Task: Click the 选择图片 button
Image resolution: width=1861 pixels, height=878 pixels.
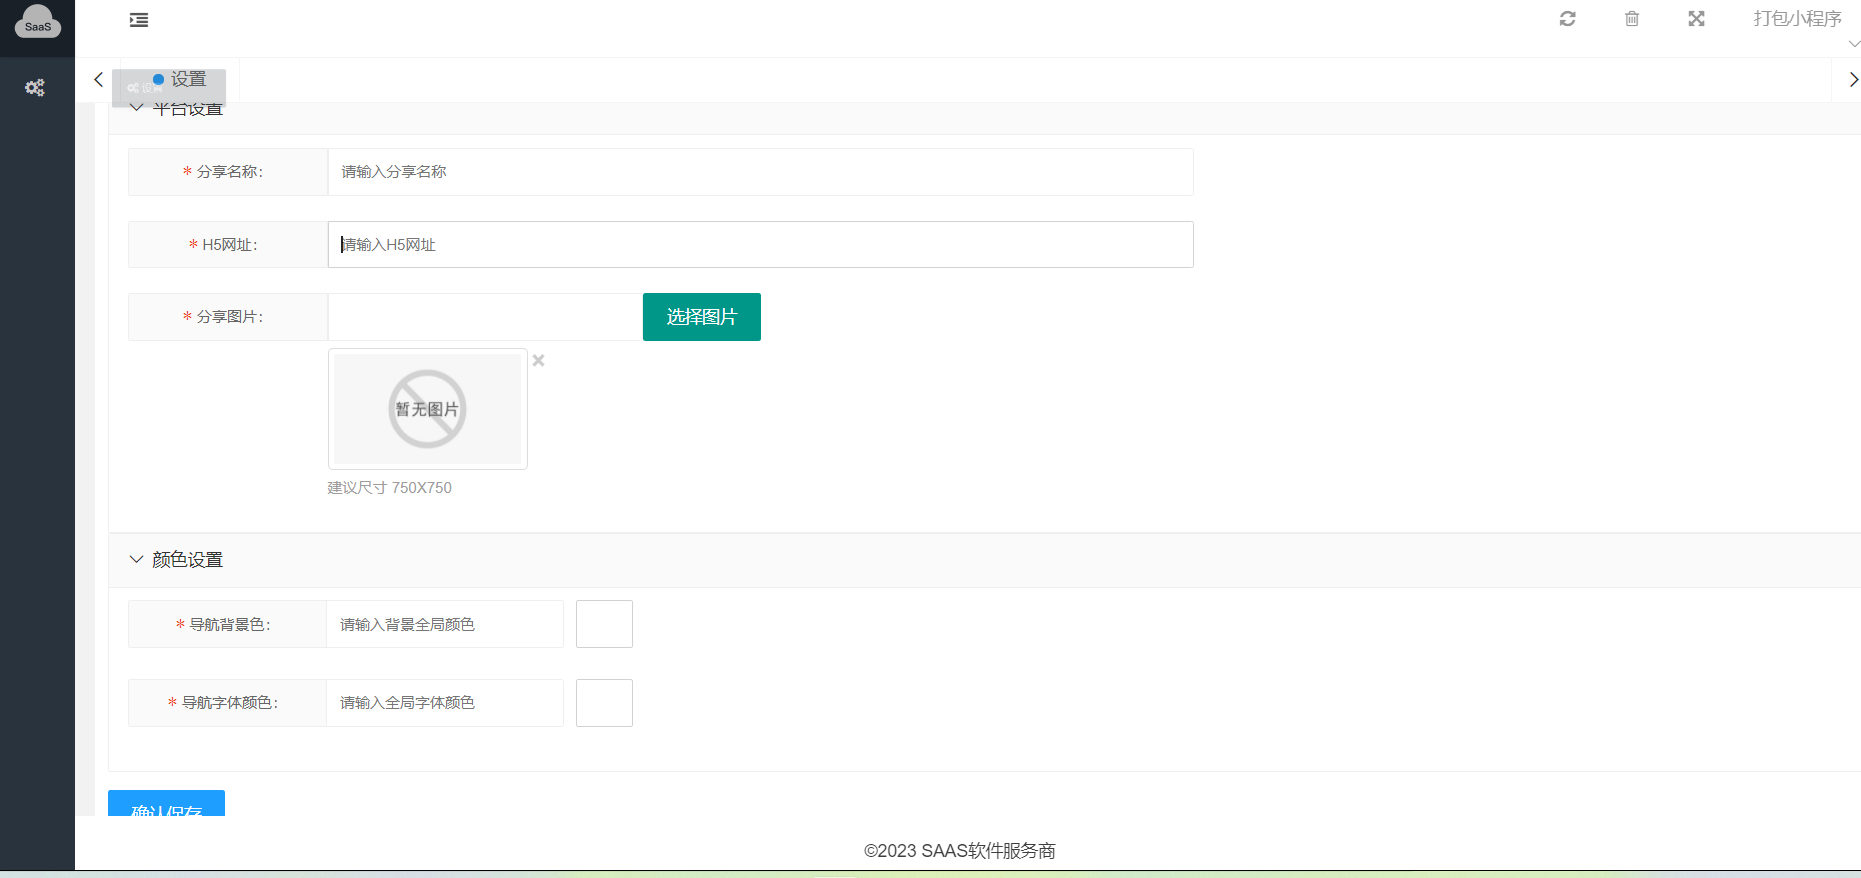Action: click(x=701, y=317)
